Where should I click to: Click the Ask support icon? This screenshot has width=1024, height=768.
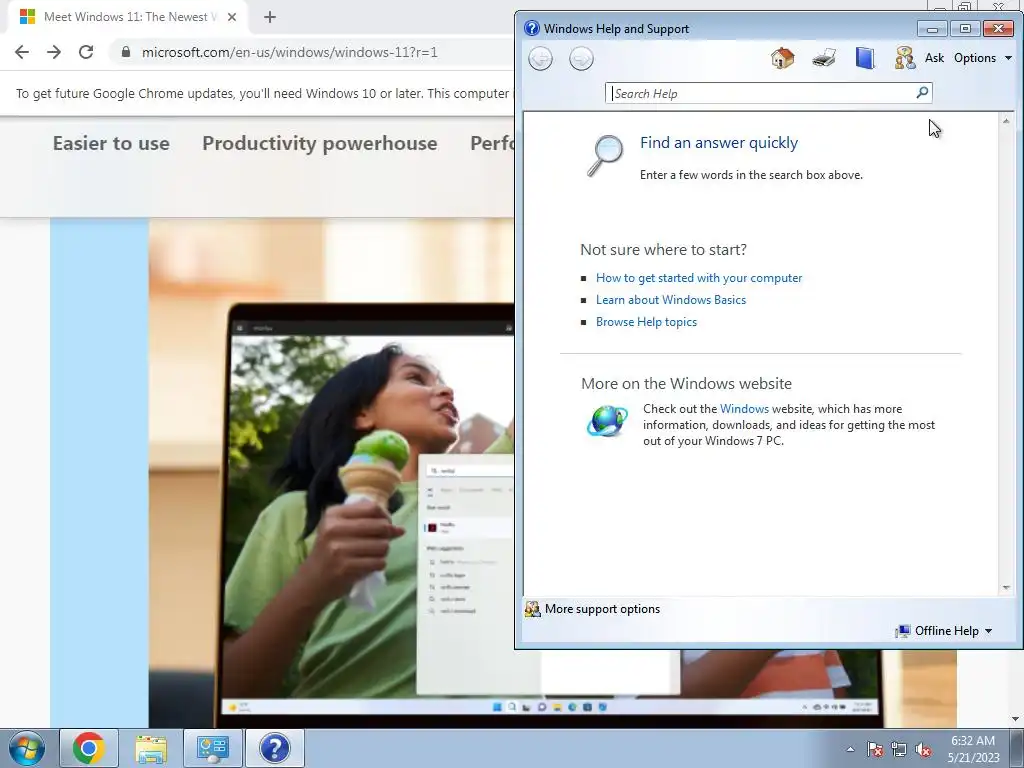click(x=904, y=58)
